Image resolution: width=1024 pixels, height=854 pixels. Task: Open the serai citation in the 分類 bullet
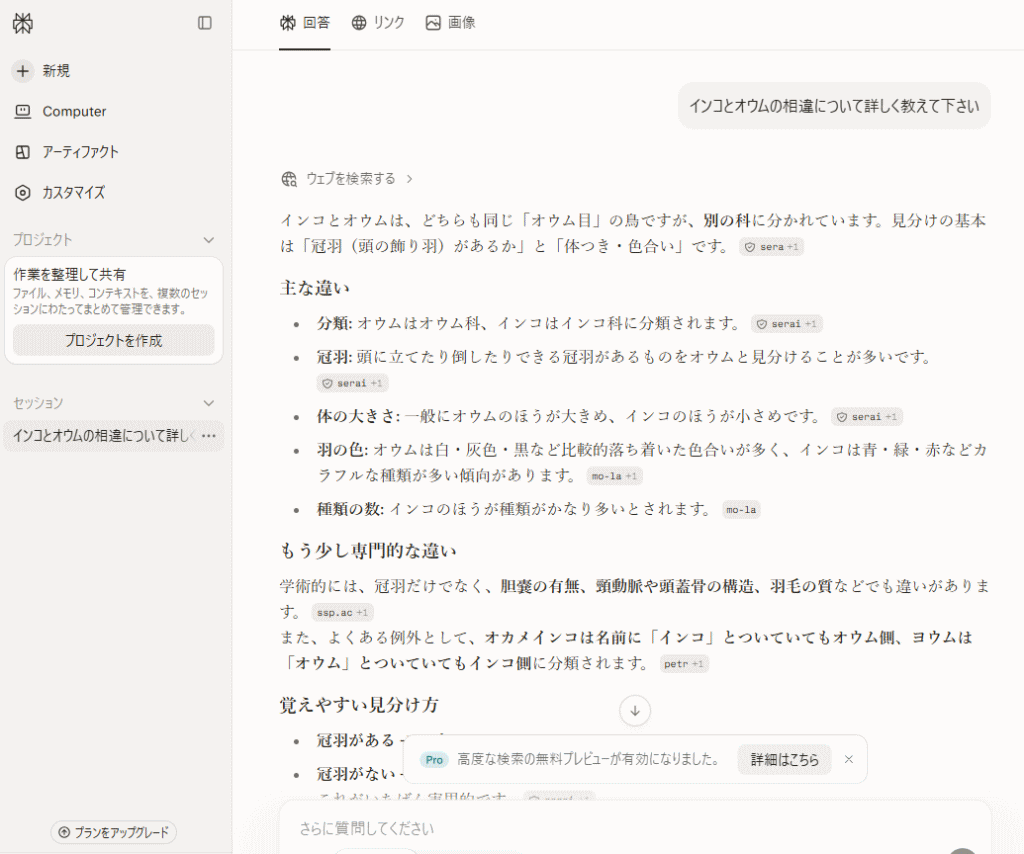pos(787,324)
